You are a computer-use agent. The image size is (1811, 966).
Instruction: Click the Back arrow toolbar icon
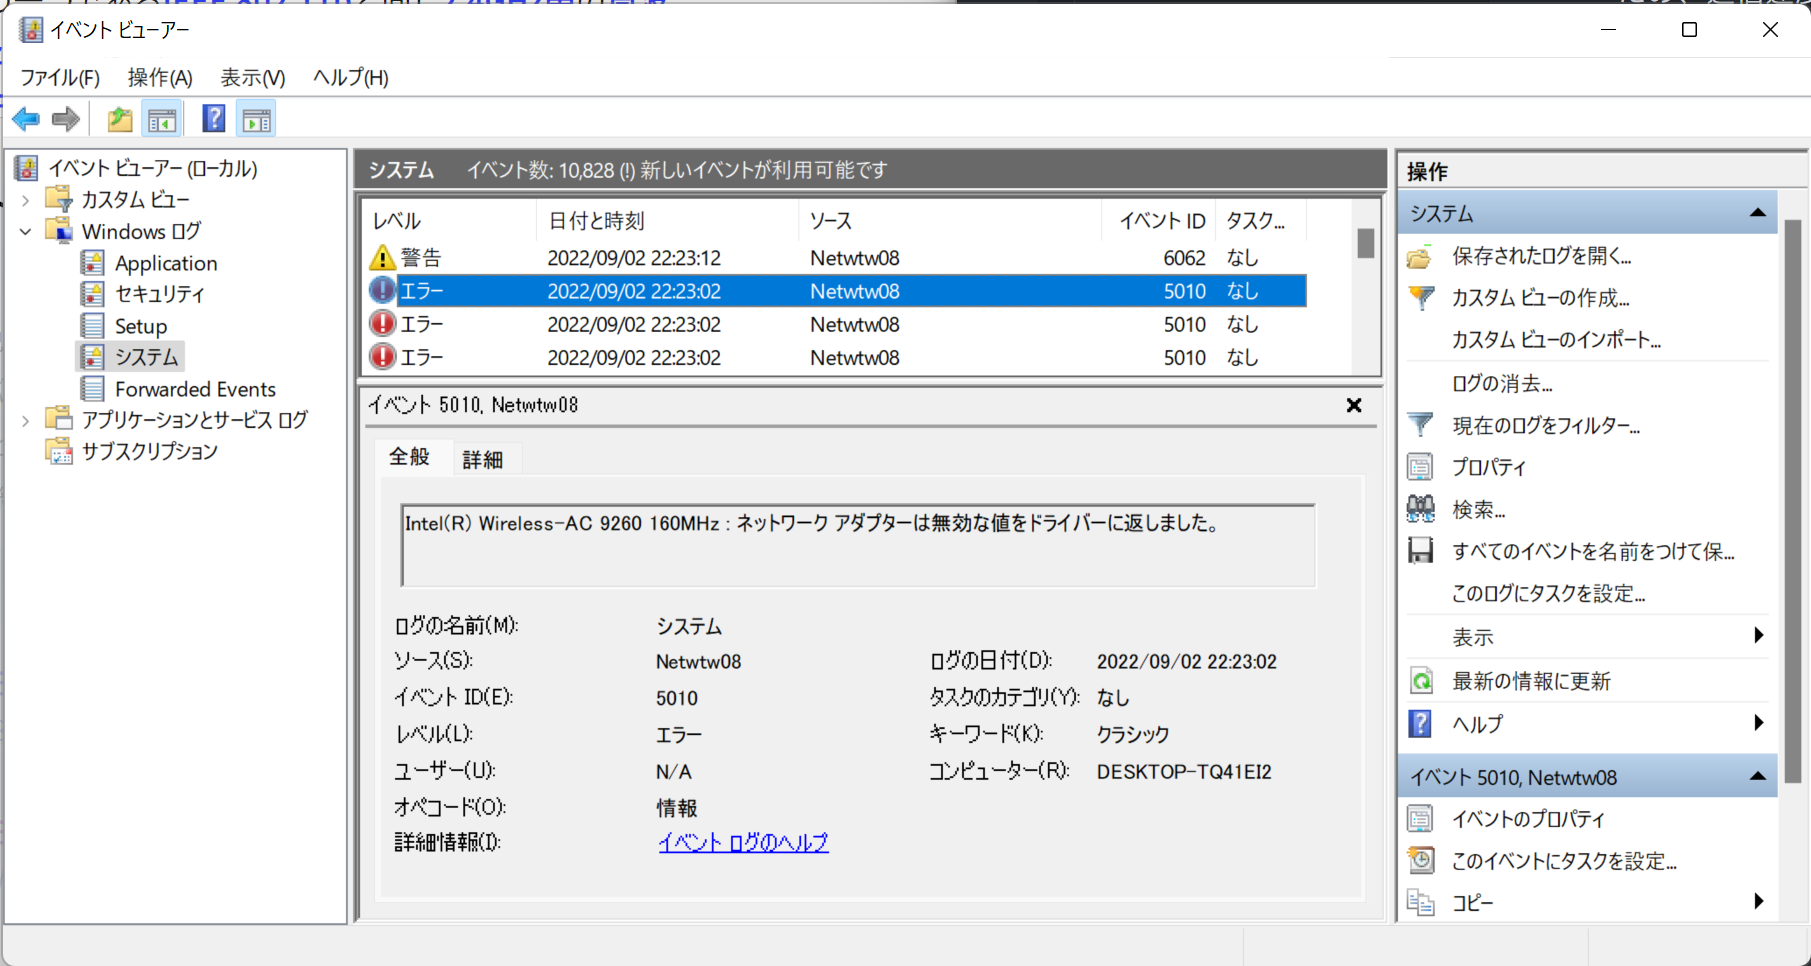(26, 120)
